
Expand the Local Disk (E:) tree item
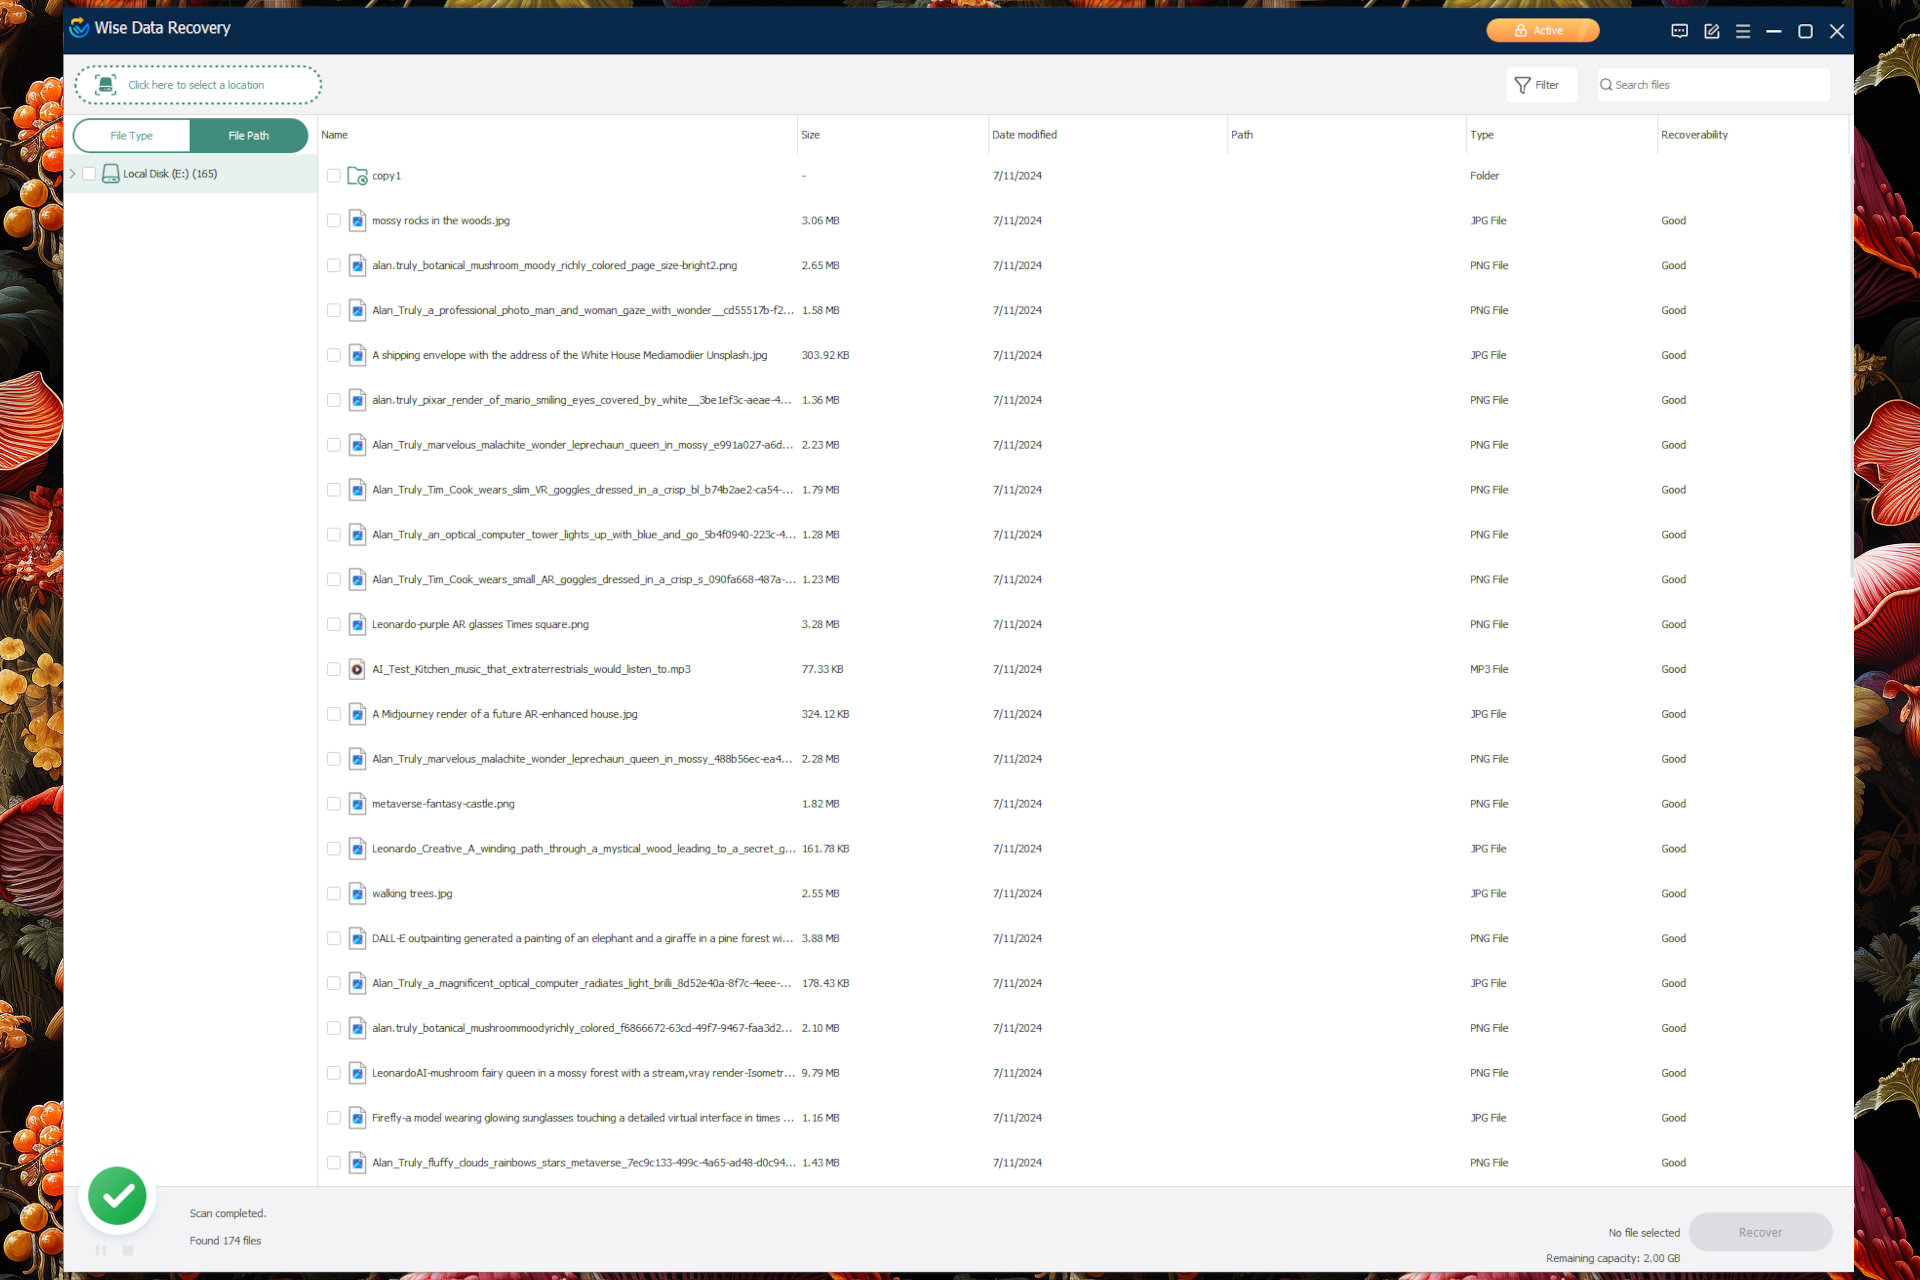(x=73, y=173)
